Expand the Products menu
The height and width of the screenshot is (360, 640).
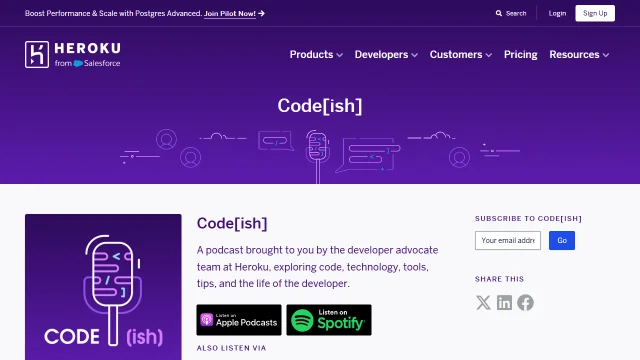click(316, 55)
